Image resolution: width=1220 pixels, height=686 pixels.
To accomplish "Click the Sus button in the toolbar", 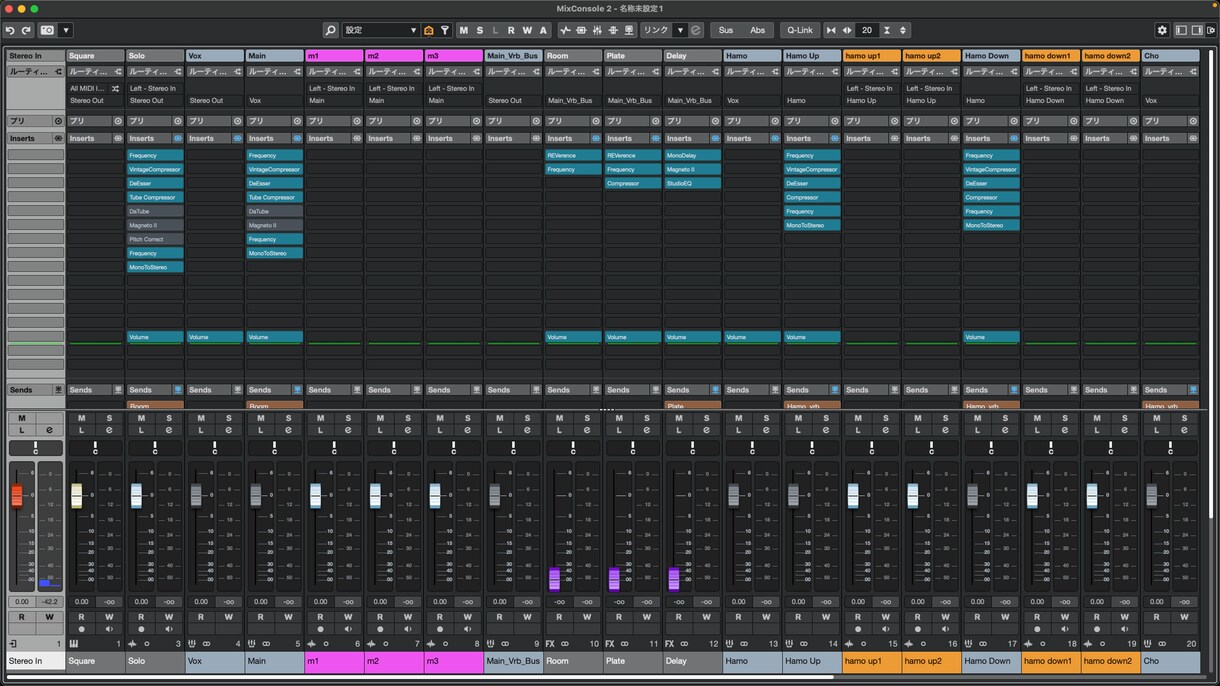I will pyautogui.click(x=726, y=31).
